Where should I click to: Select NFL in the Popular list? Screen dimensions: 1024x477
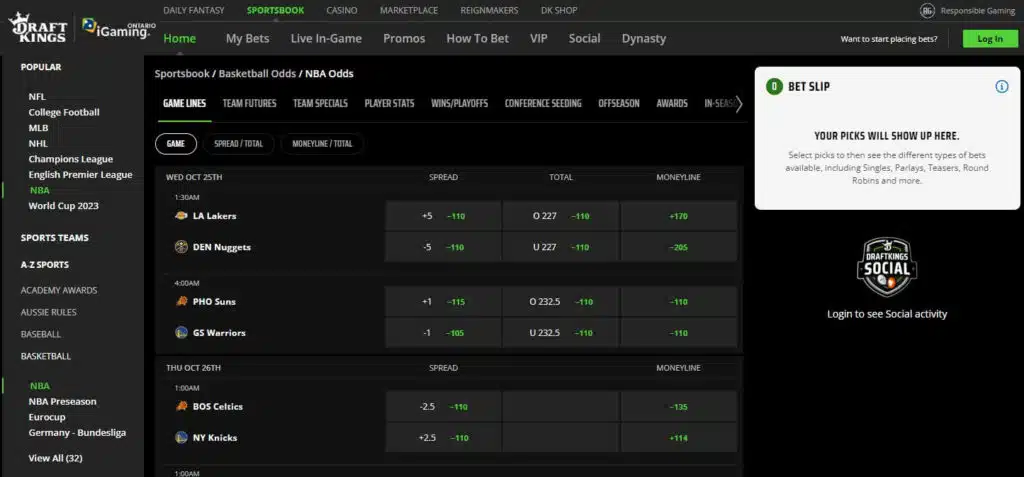(37, 97)
